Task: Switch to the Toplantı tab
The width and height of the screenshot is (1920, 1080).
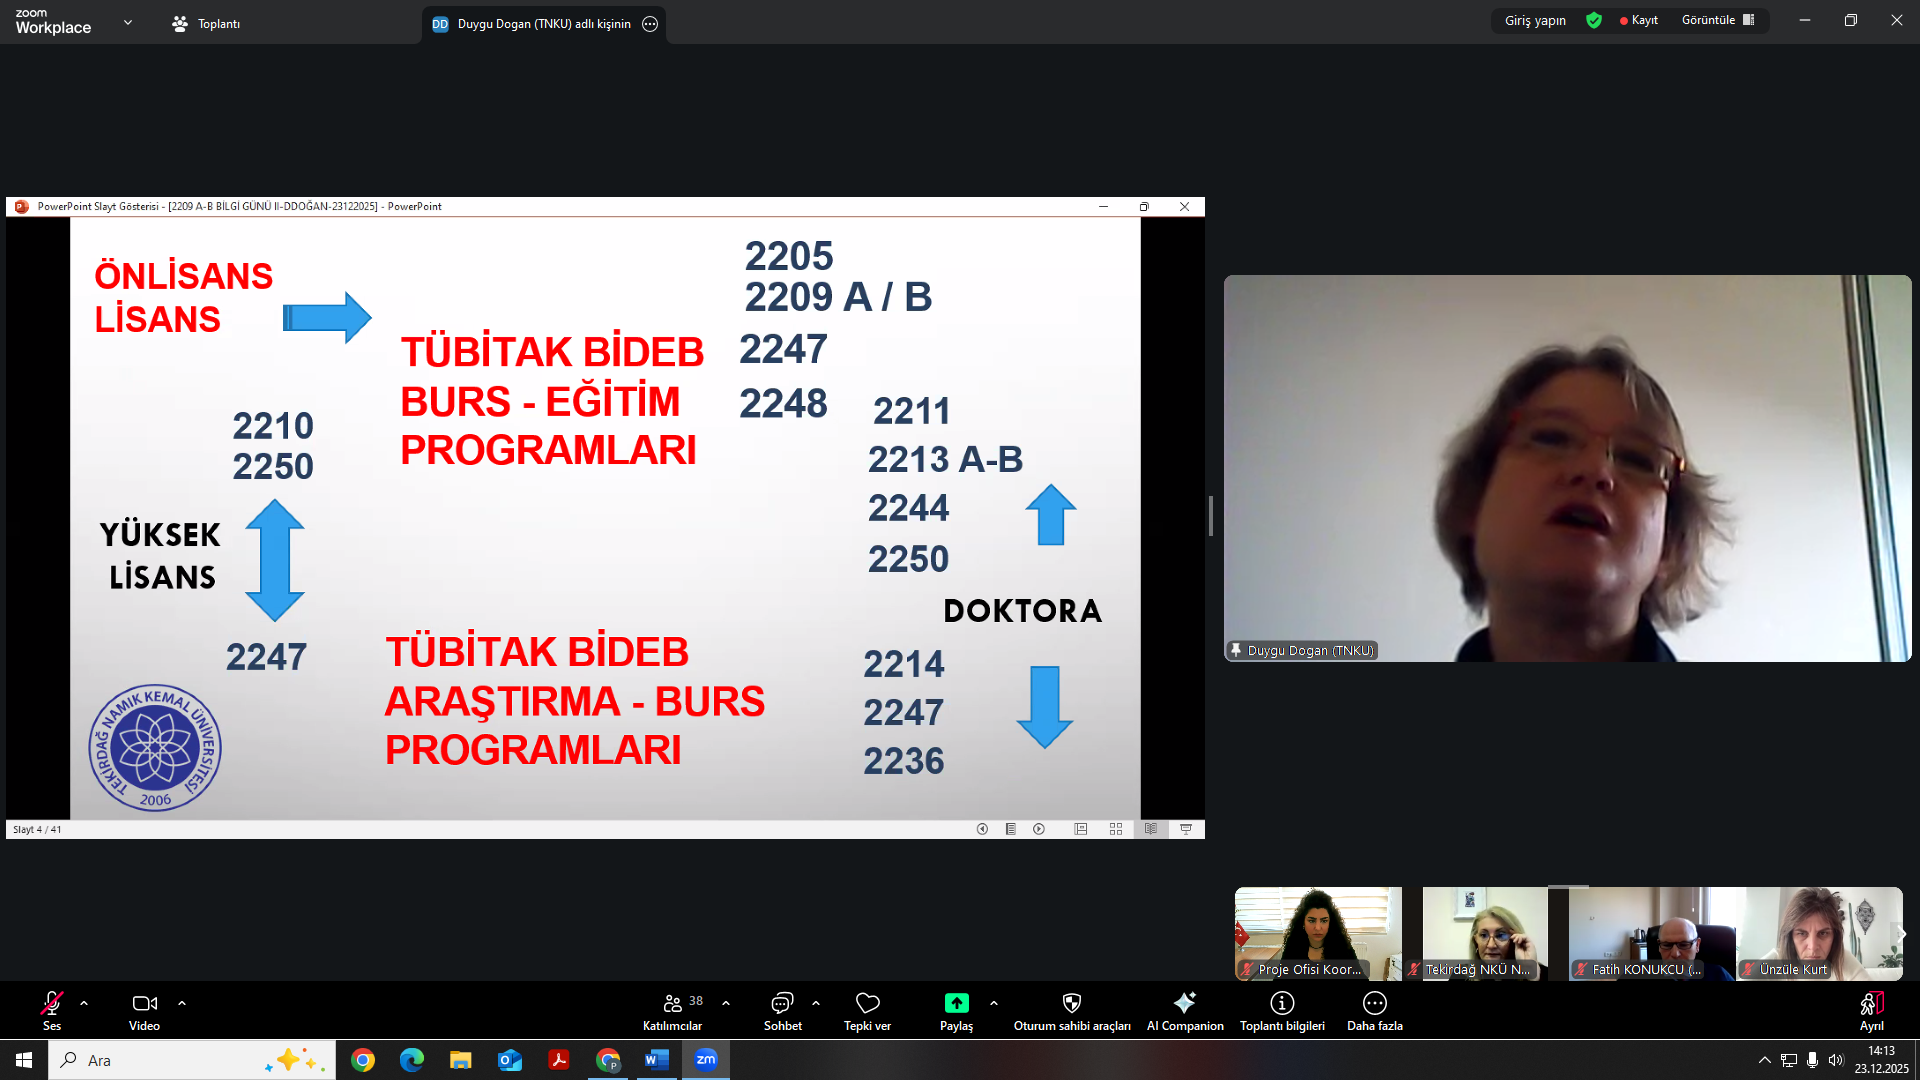Action: click(x=206, y=24)
